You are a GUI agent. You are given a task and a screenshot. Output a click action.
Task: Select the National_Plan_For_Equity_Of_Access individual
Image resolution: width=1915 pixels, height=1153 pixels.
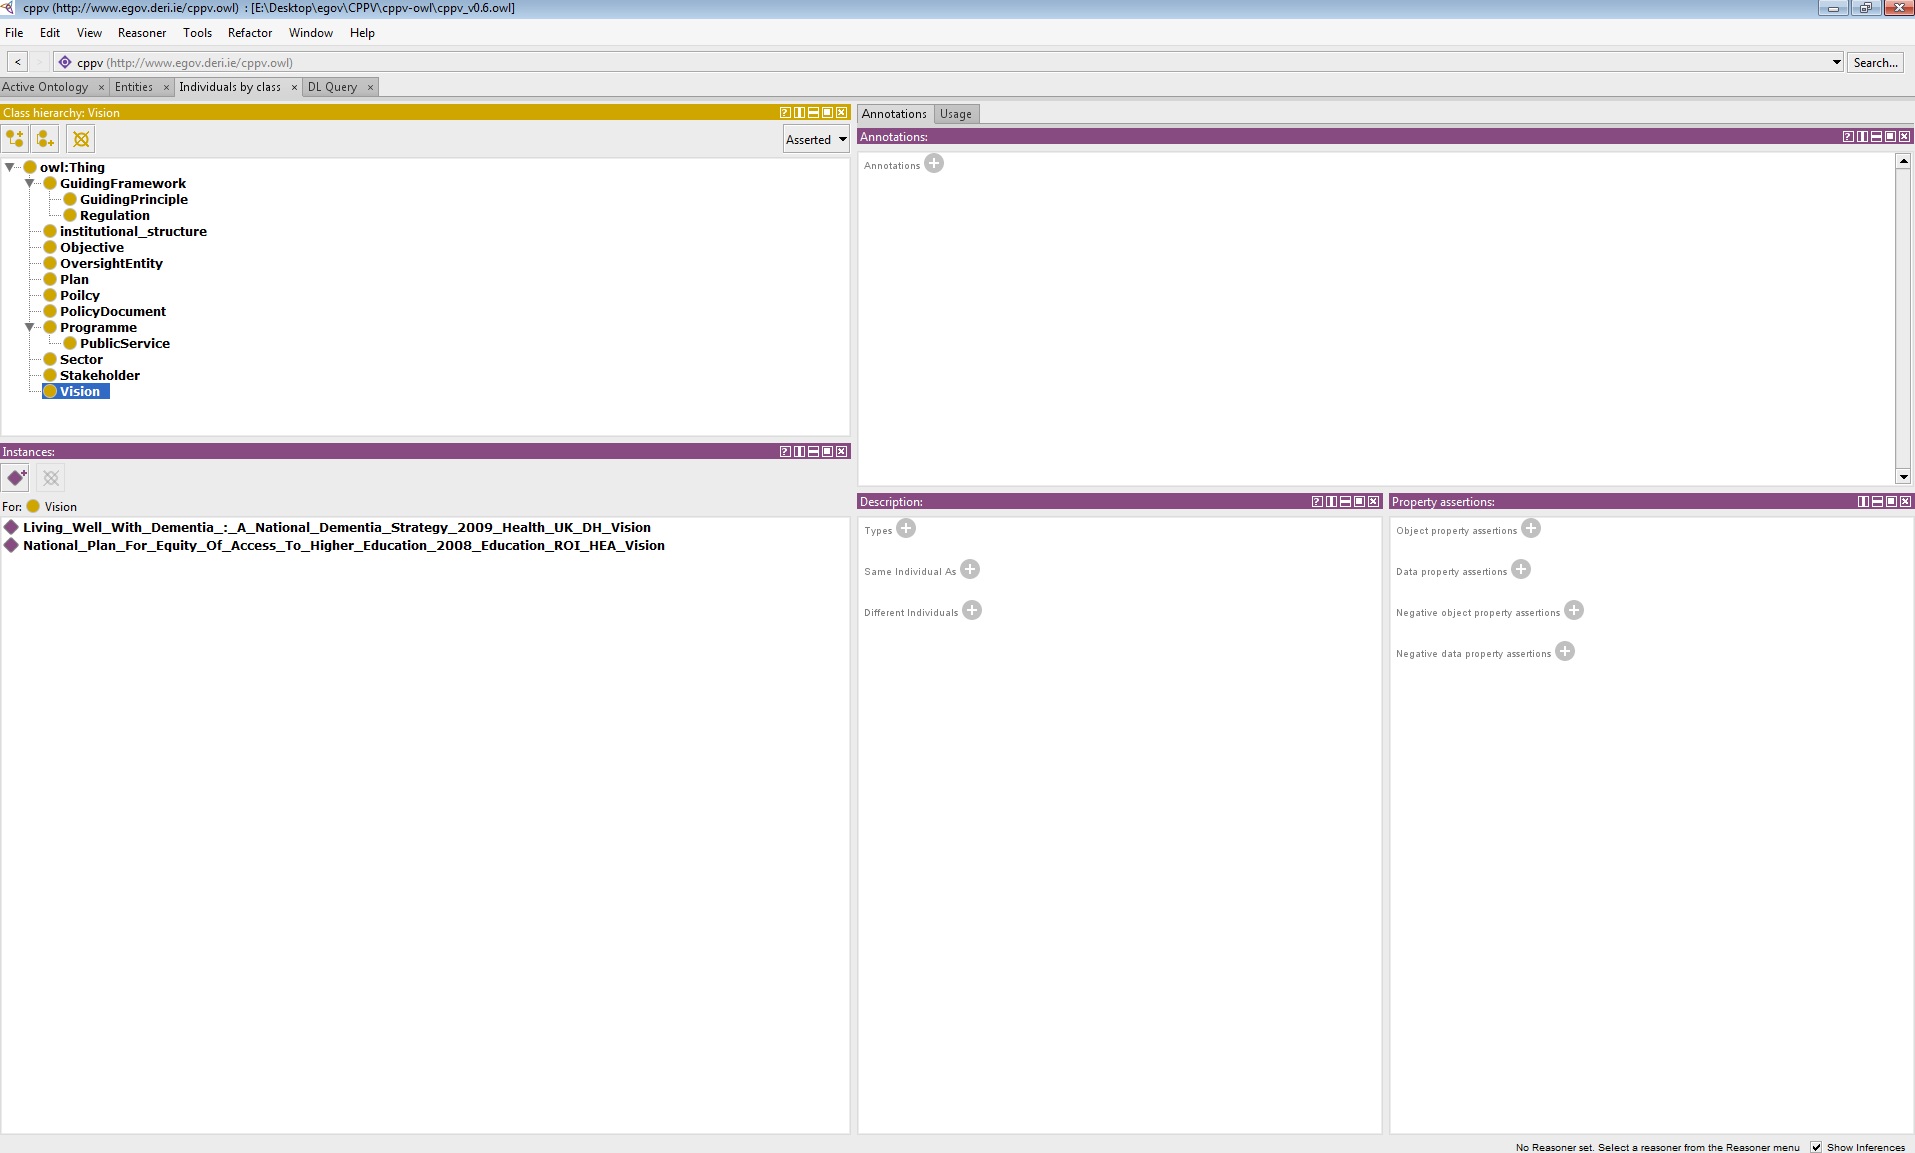click(x=343, y=545)
